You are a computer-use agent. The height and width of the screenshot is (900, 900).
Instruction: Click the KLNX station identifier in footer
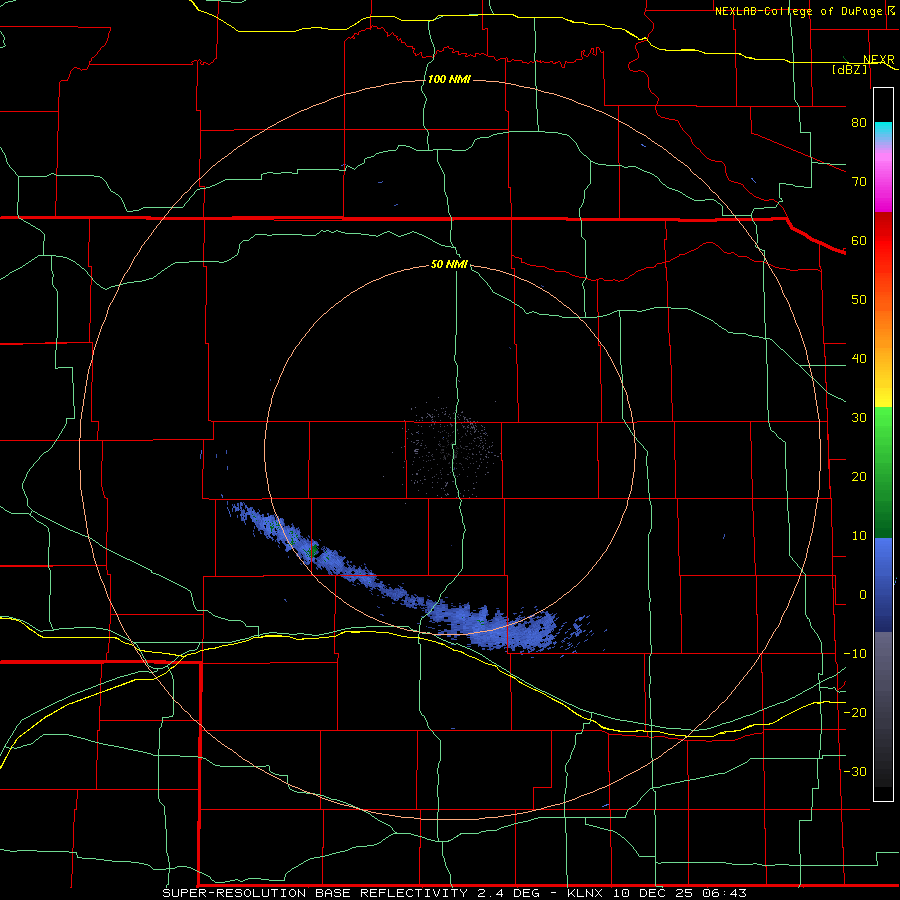584,893
